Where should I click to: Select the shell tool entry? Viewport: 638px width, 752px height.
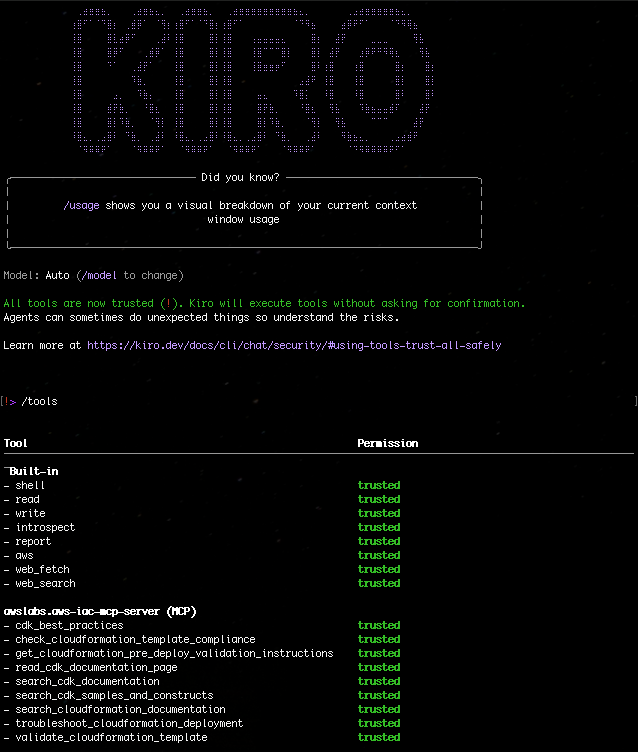point(30,485)
